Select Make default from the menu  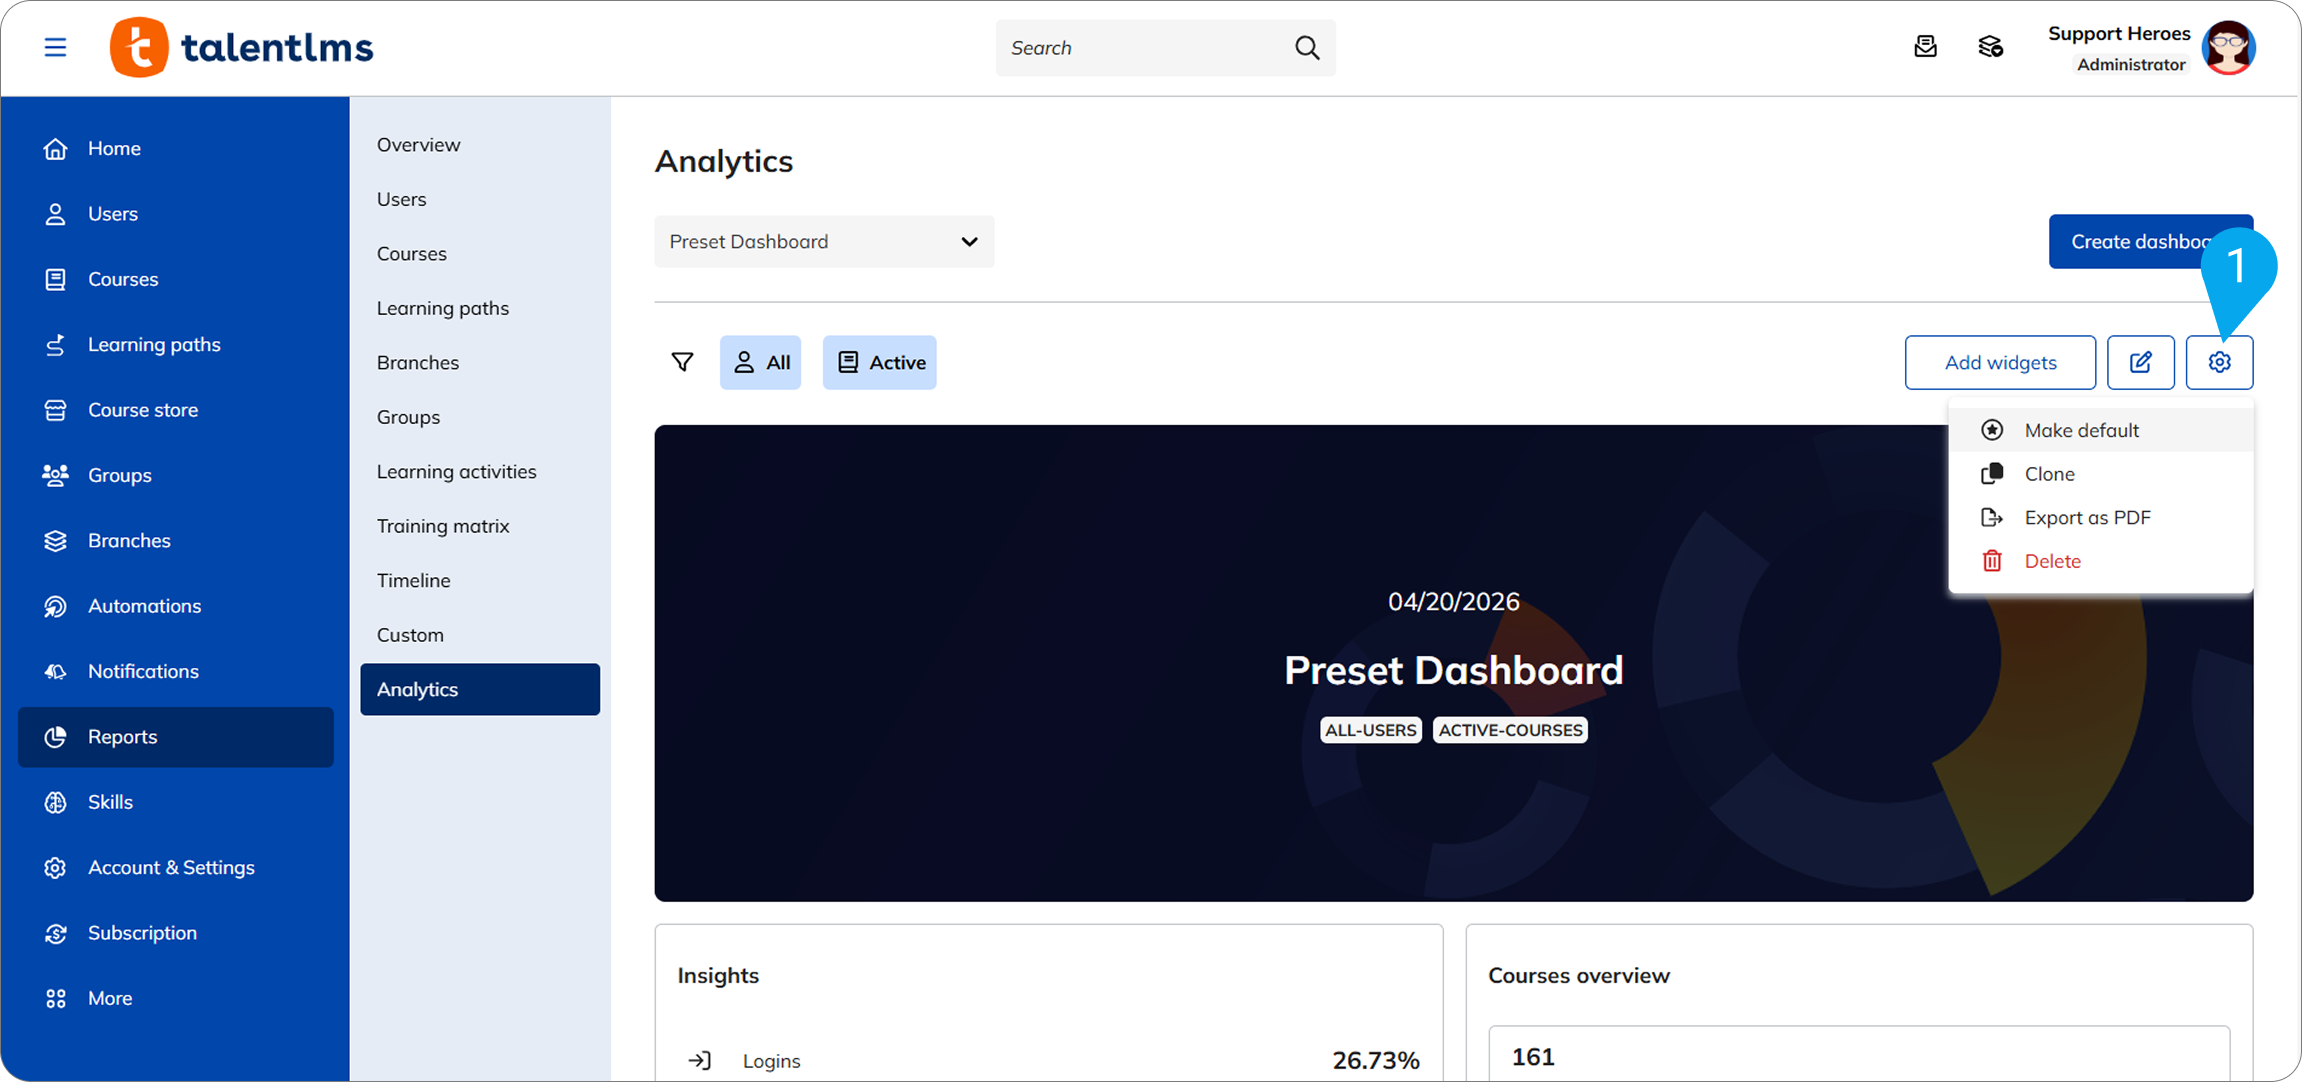[x=2100, y=430]
